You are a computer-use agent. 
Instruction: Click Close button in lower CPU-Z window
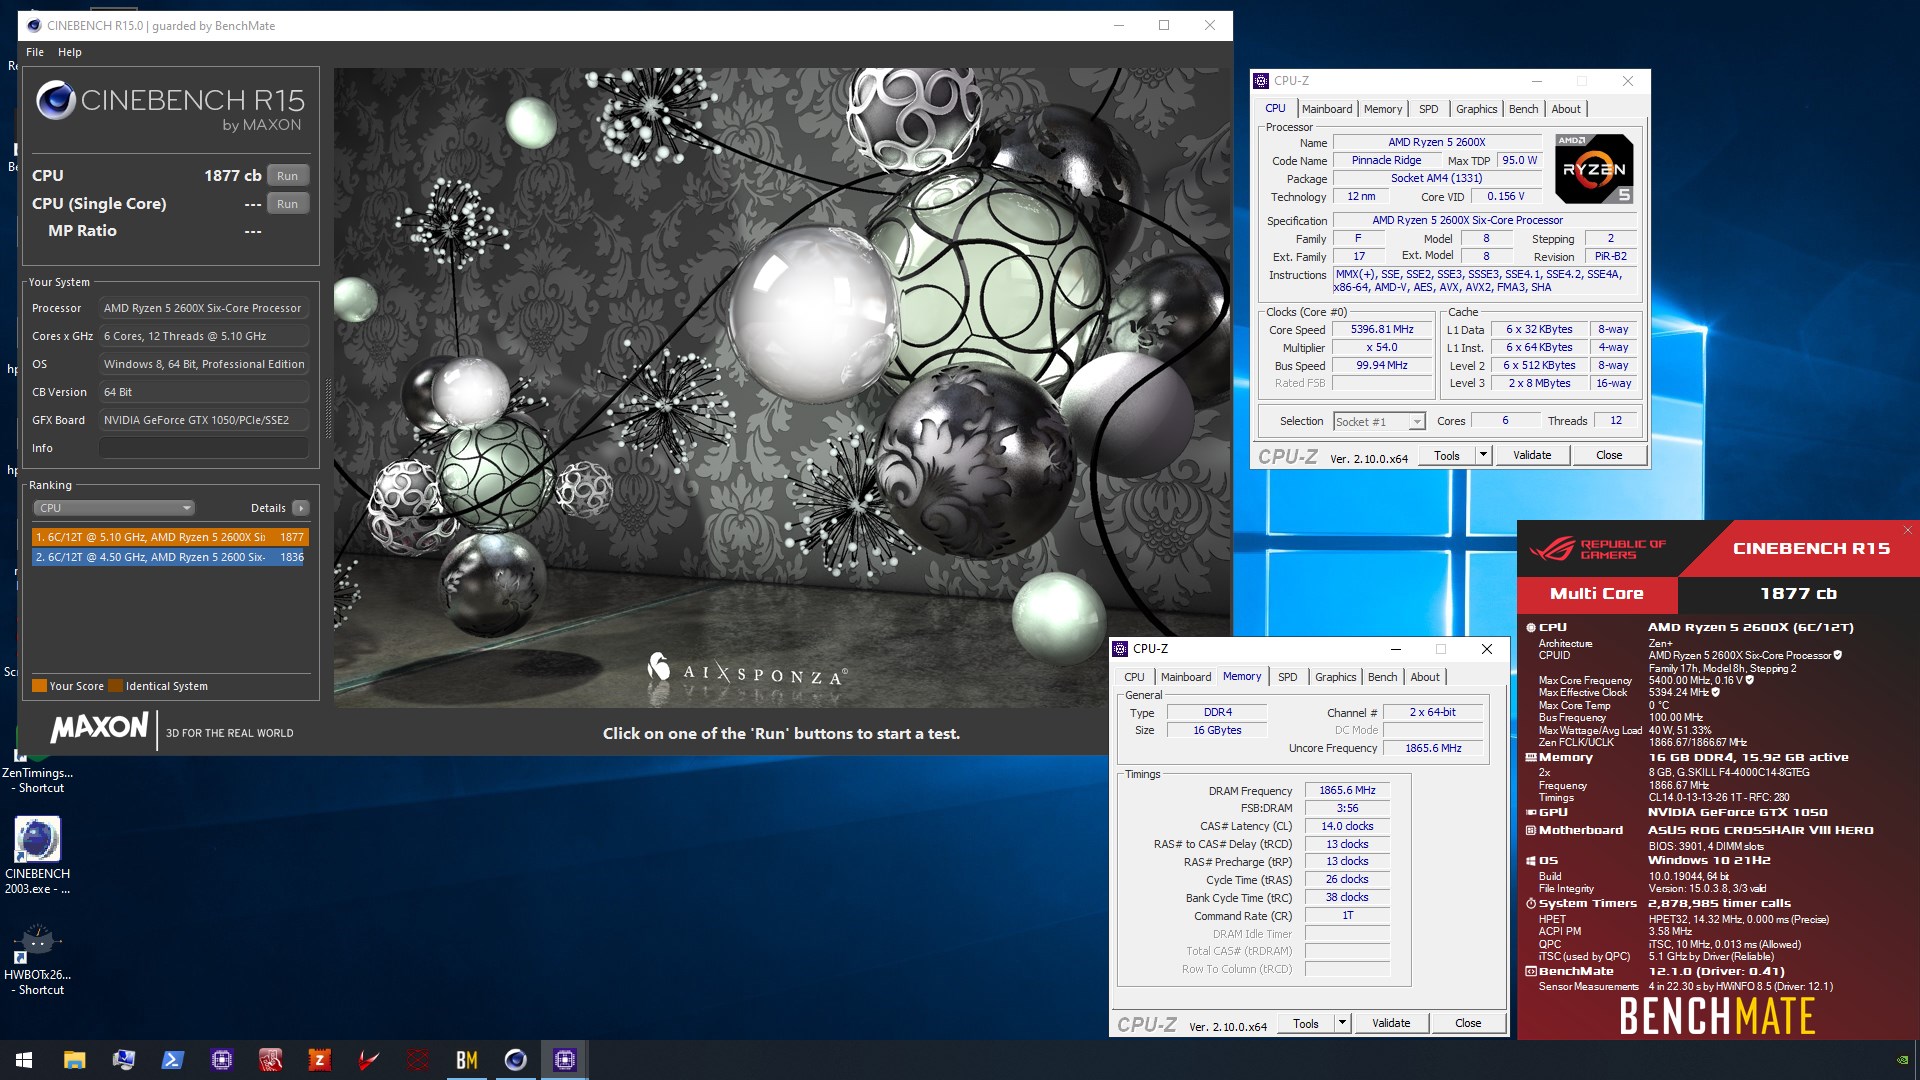1468,1023
